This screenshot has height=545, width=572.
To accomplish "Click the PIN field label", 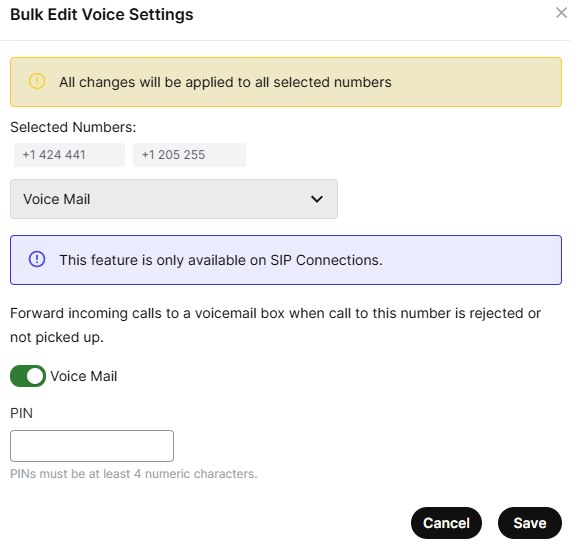I will pyautogui.click(x=22, y=413).
